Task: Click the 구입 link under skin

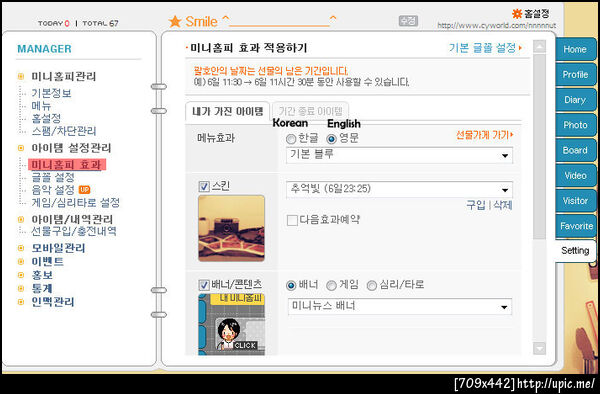Action: click(x=476, y=205)
